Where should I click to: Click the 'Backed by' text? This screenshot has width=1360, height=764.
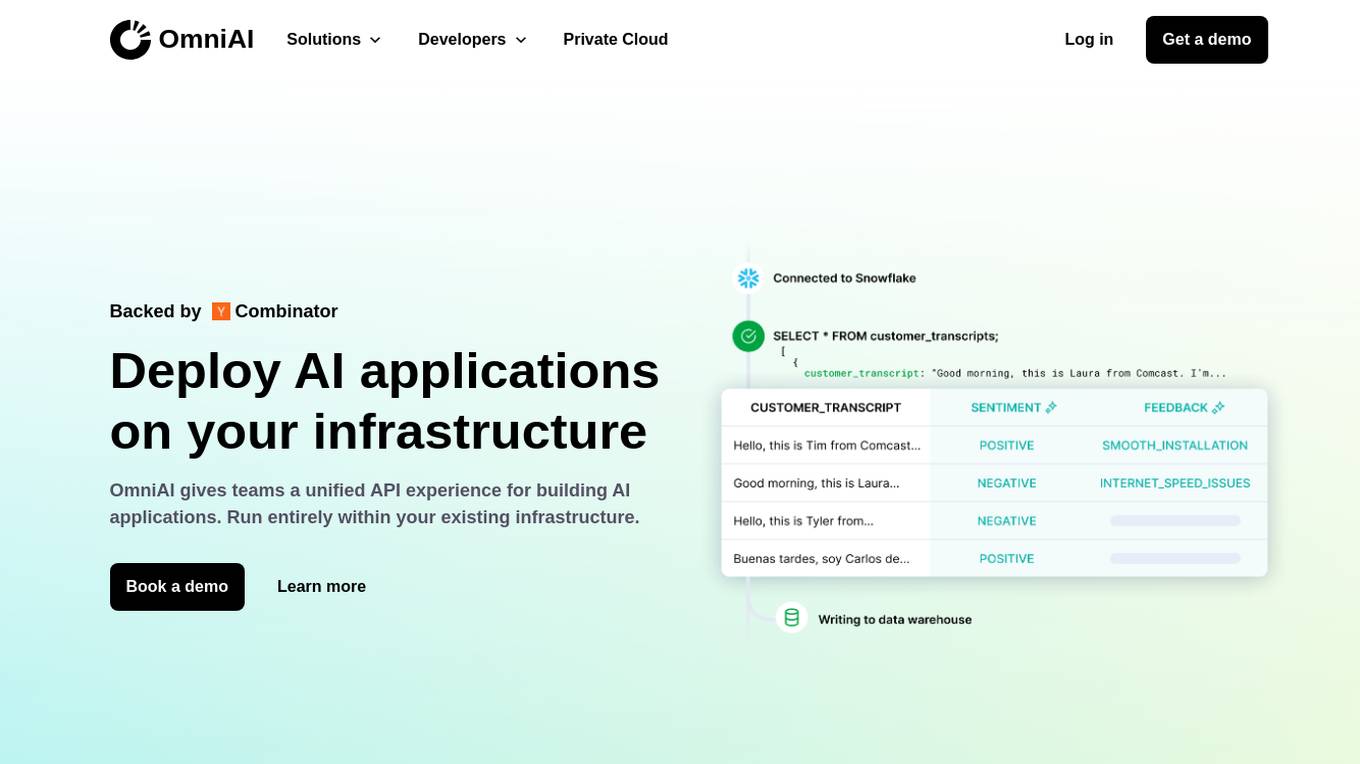[155, 311]
